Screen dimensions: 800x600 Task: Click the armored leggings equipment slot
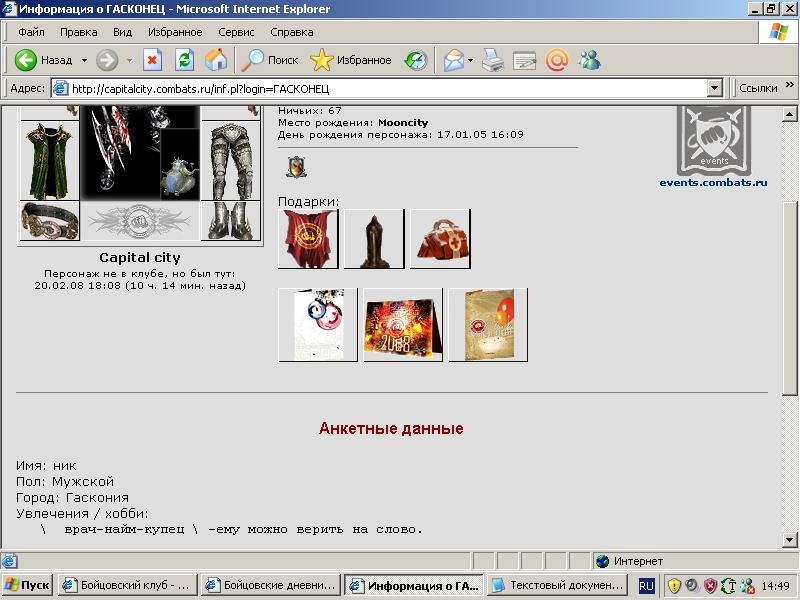(231, 161)
